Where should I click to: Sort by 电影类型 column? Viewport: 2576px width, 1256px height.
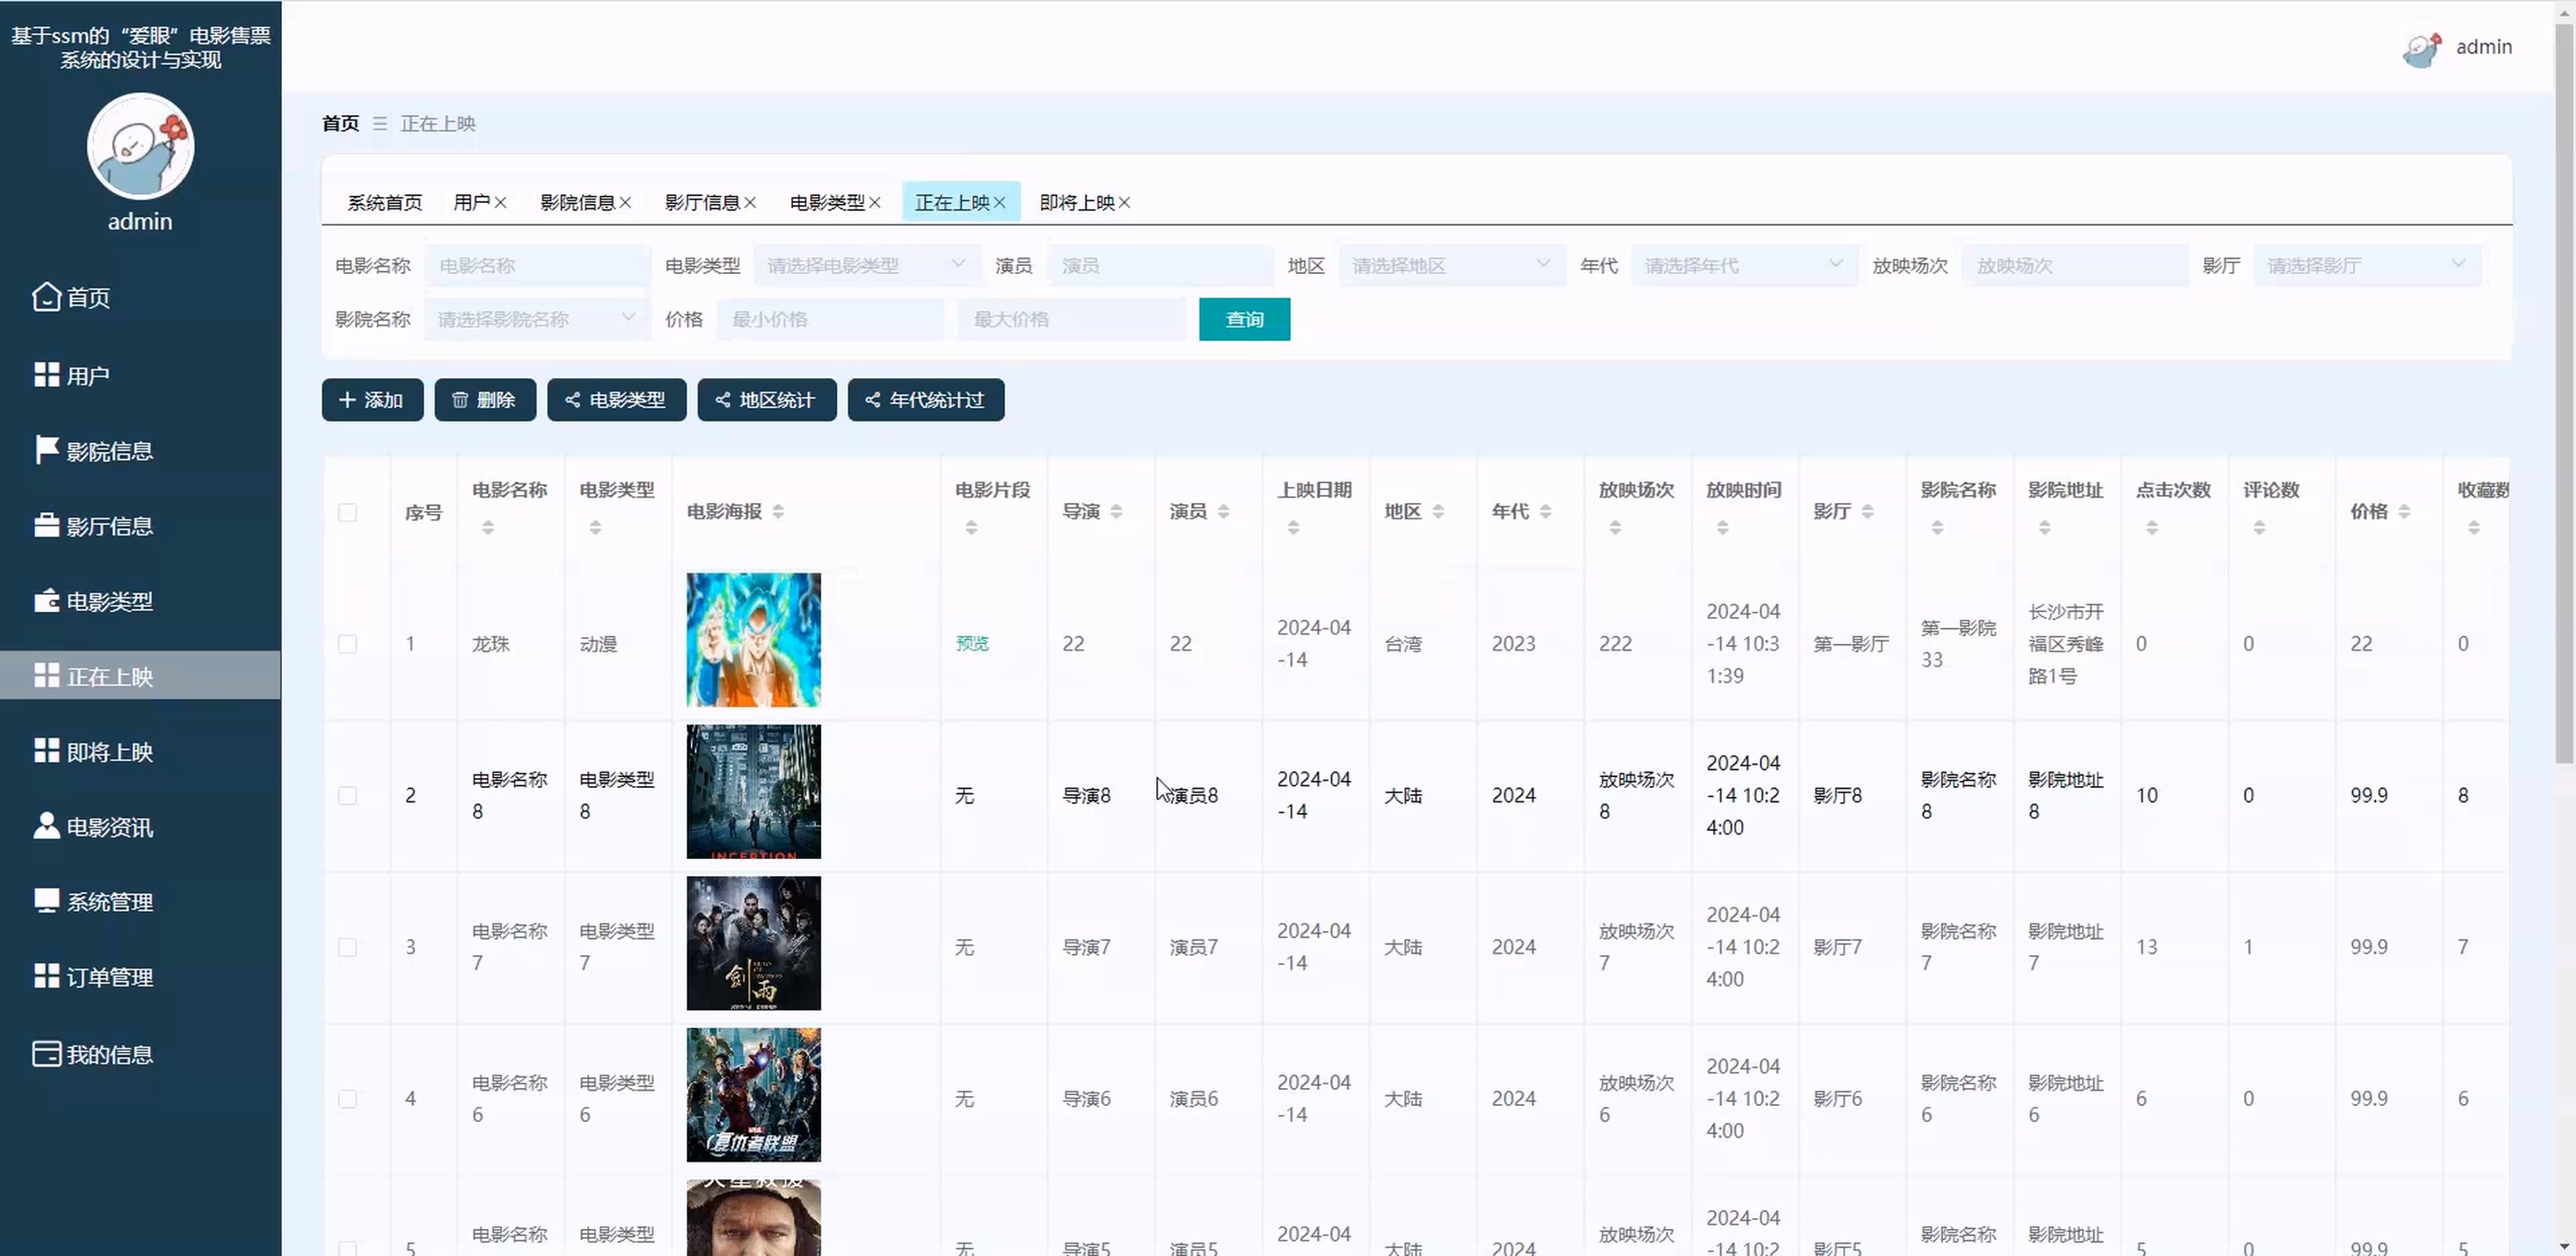[x=595, y=527]
